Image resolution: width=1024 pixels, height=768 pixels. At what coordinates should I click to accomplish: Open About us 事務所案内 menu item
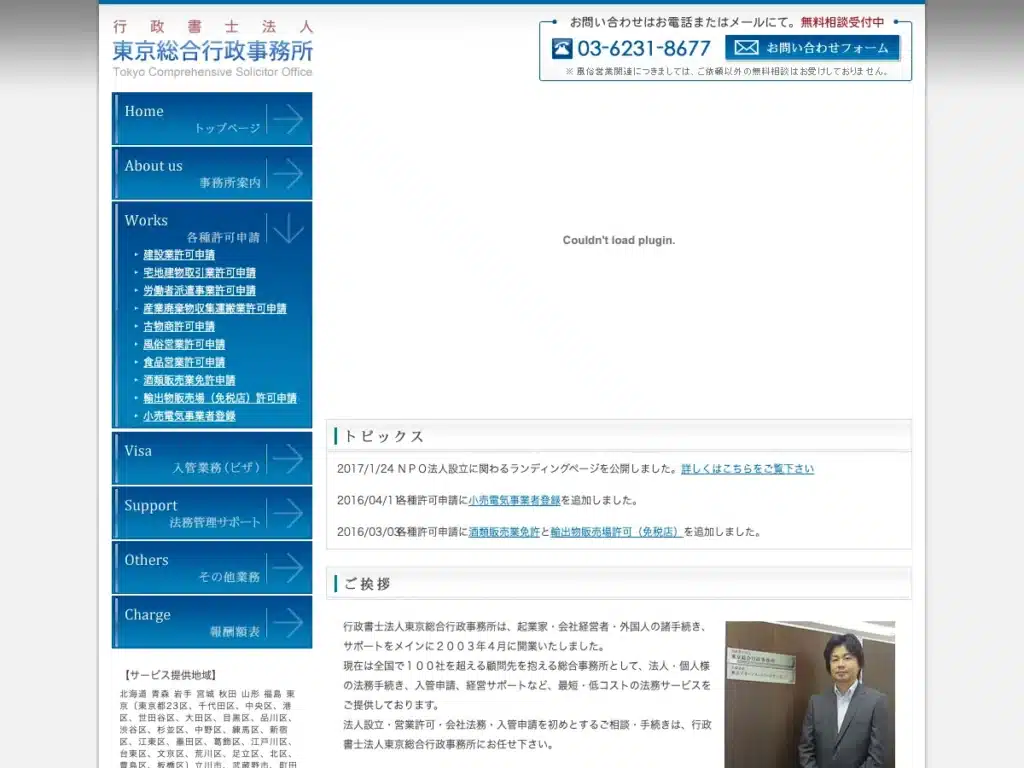point(212,173)
